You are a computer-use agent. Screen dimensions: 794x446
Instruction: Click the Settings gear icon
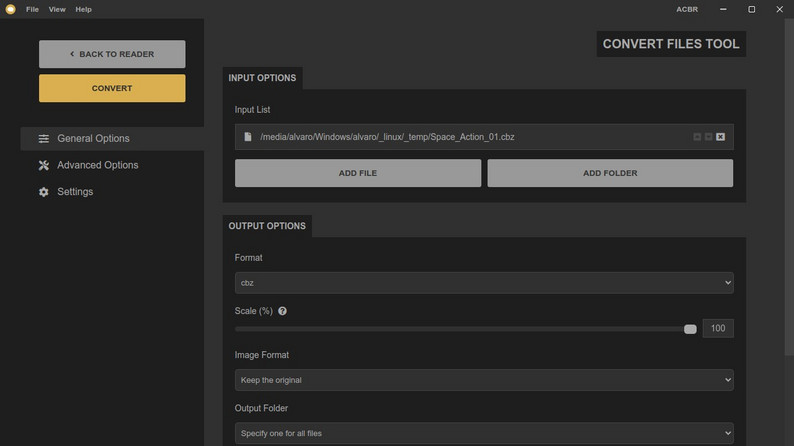tap(44, 192)
